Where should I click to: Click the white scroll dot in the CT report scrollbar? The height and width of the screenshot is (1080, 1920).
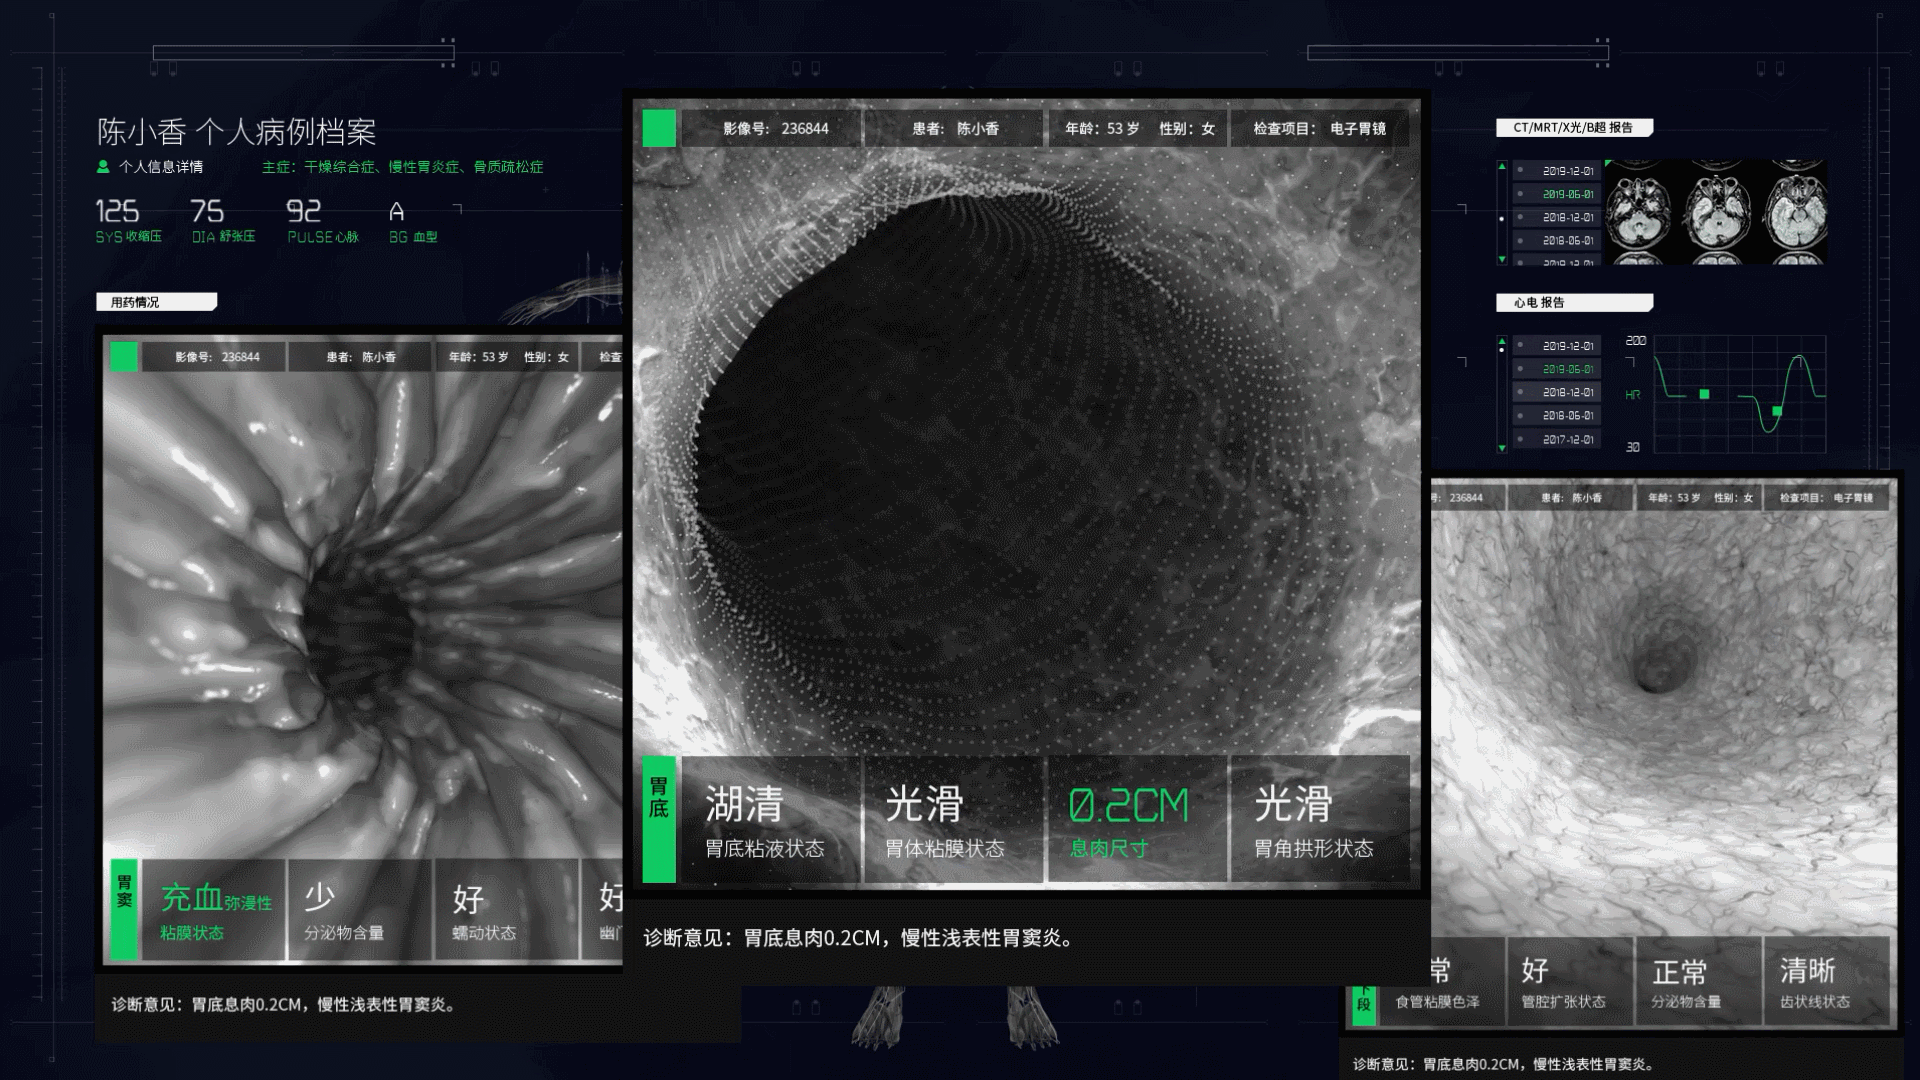[1501, 218]
